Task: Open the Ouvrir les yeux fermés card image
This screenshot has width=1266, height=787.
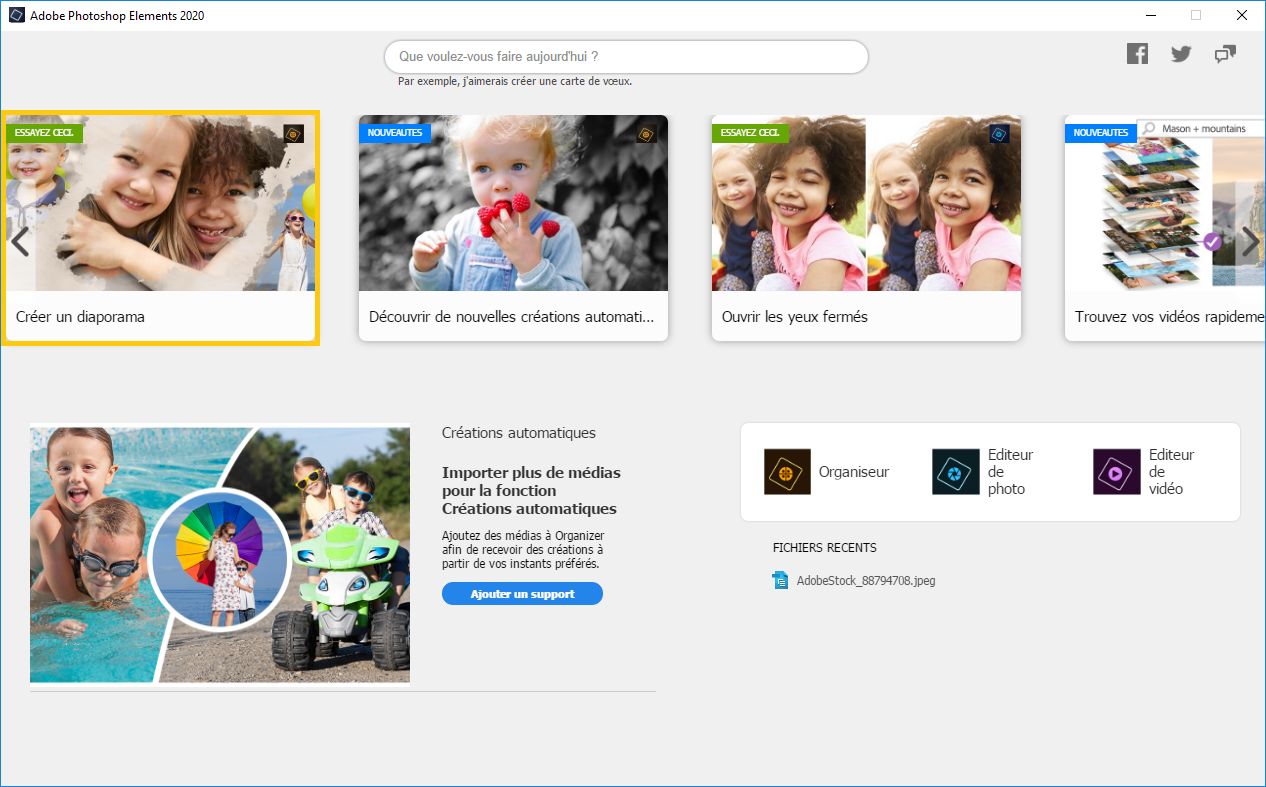Action: (x=866, y=203)
